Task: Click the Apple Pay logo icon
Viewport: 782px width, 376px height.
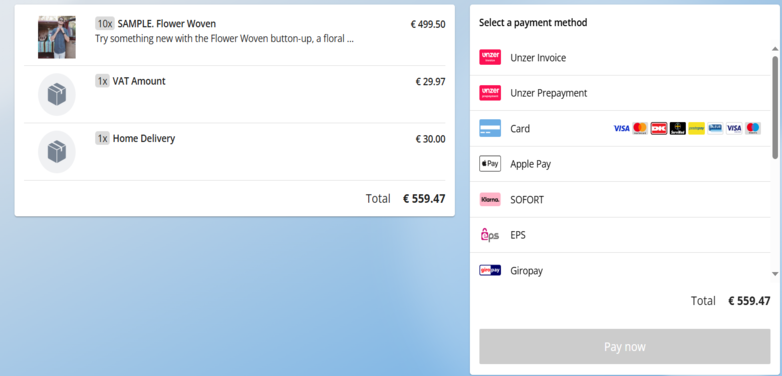Action: tap(490, 164)
